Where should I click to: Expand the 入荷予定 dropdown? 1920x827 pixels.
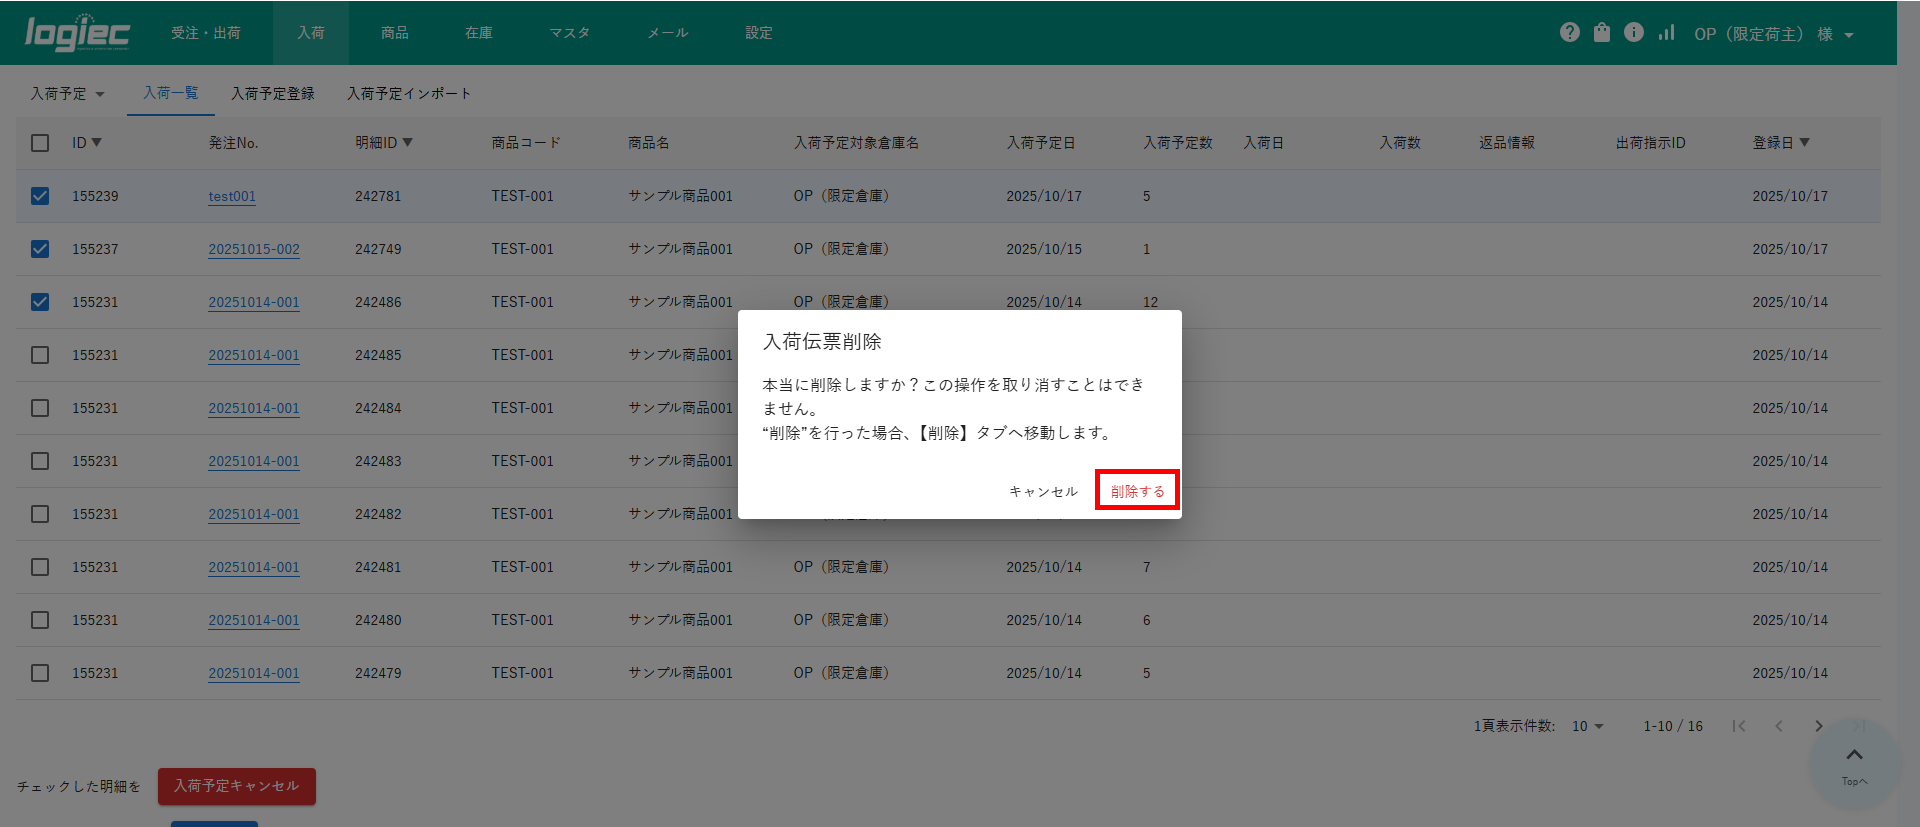tap(68, 94)
